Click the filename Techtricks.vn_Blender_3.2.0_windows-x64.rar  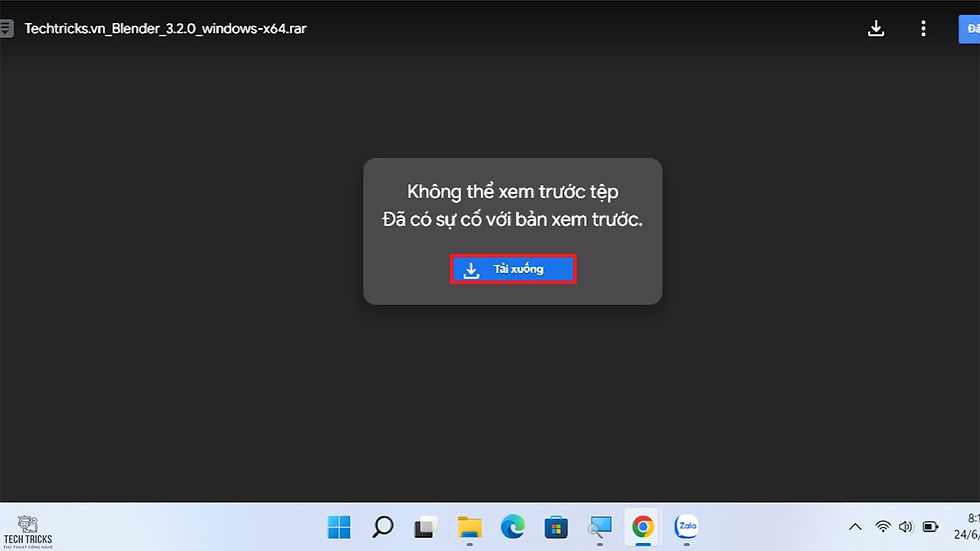[166, 28]
